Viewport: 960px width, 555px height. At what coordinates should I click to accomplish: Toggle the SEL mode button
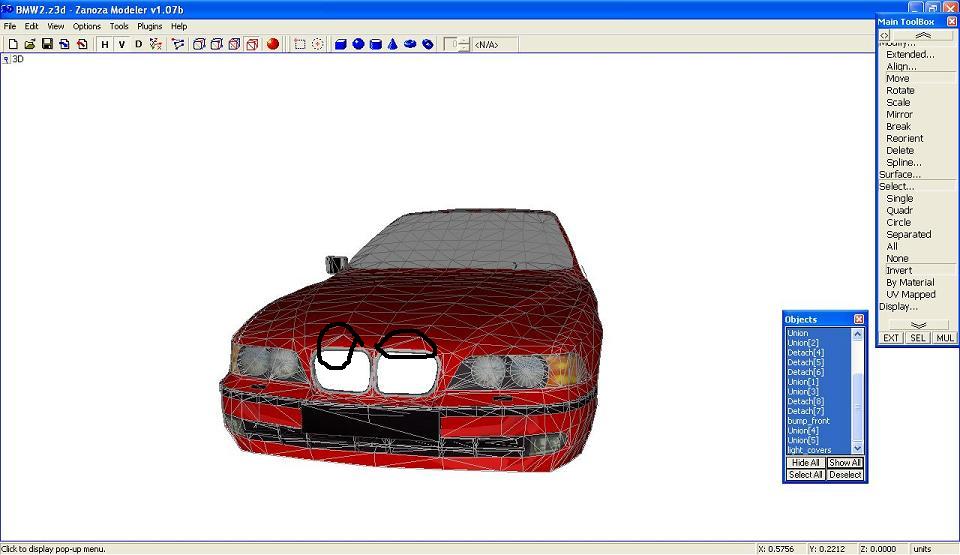pyautogui.click(x=917, y=338)
